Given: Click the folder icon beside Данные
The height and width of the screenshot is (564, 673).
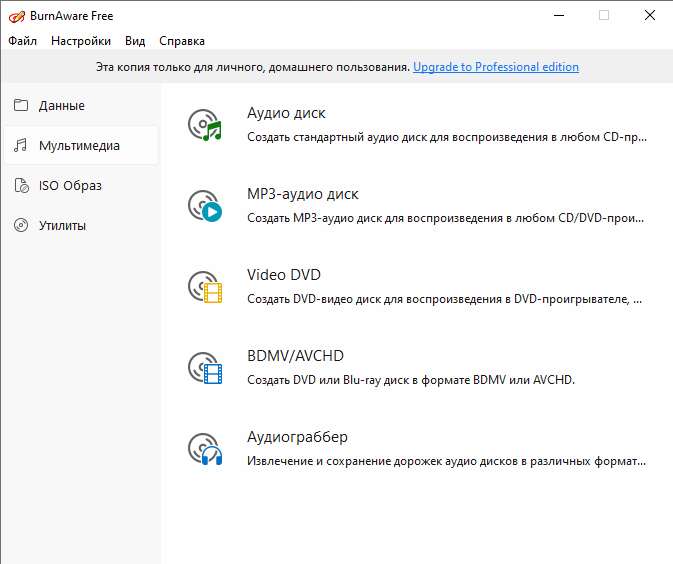Looking at the screenshot, I should click(x=21, y=105).
